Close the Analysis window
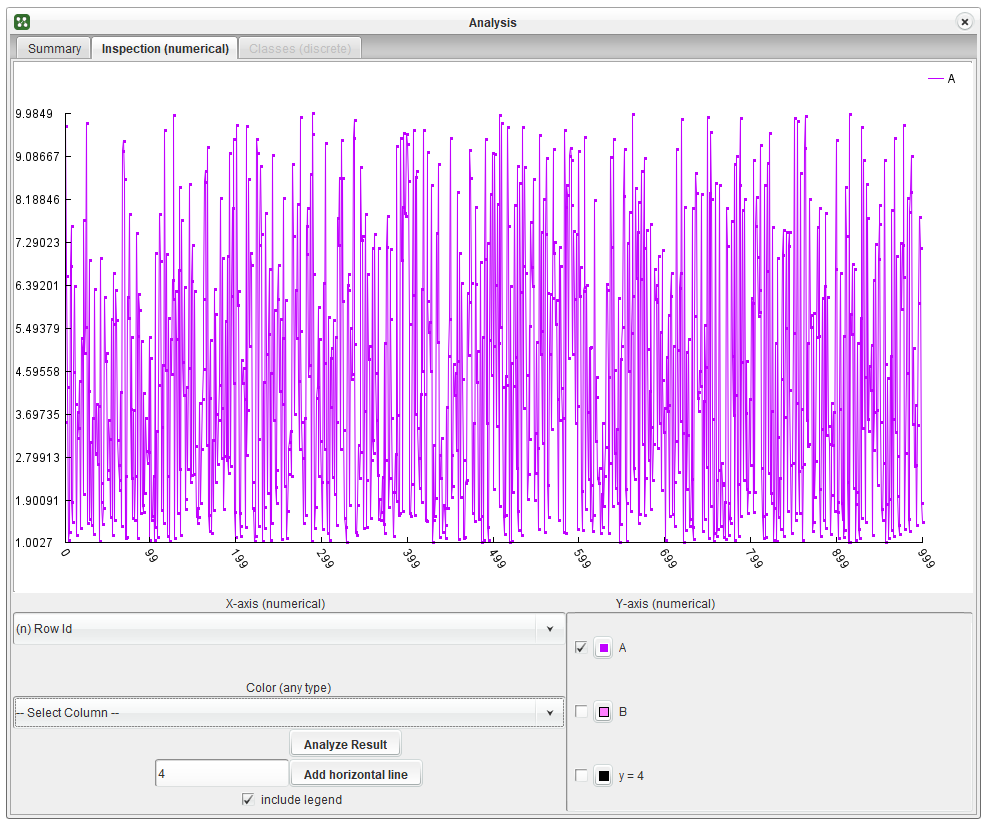 point(964,22)
